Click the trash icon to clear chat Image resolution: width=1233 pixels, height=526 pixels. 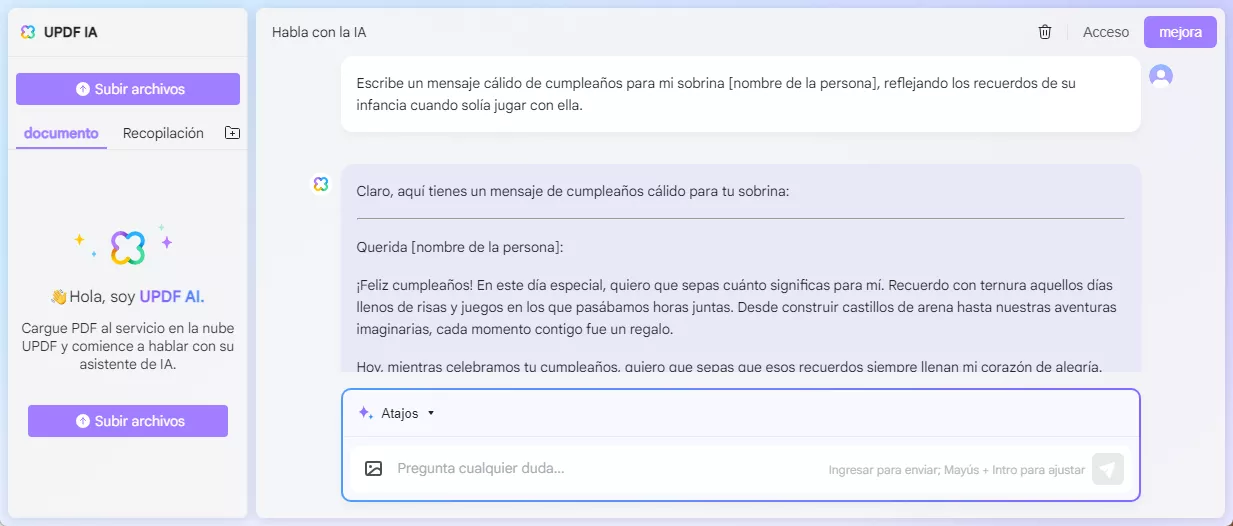pyautogui.click(x=1045, y=32)
